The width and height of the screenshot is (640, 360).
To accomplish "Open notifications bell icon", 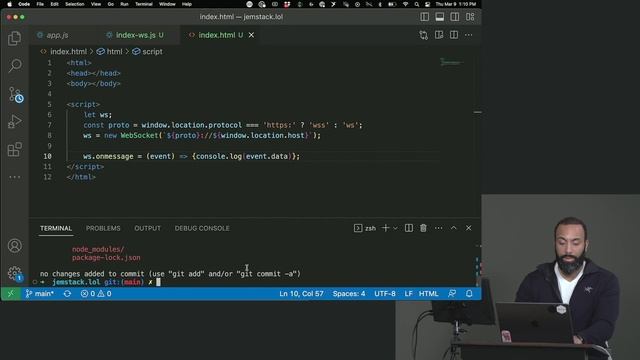I will point(469,293).
